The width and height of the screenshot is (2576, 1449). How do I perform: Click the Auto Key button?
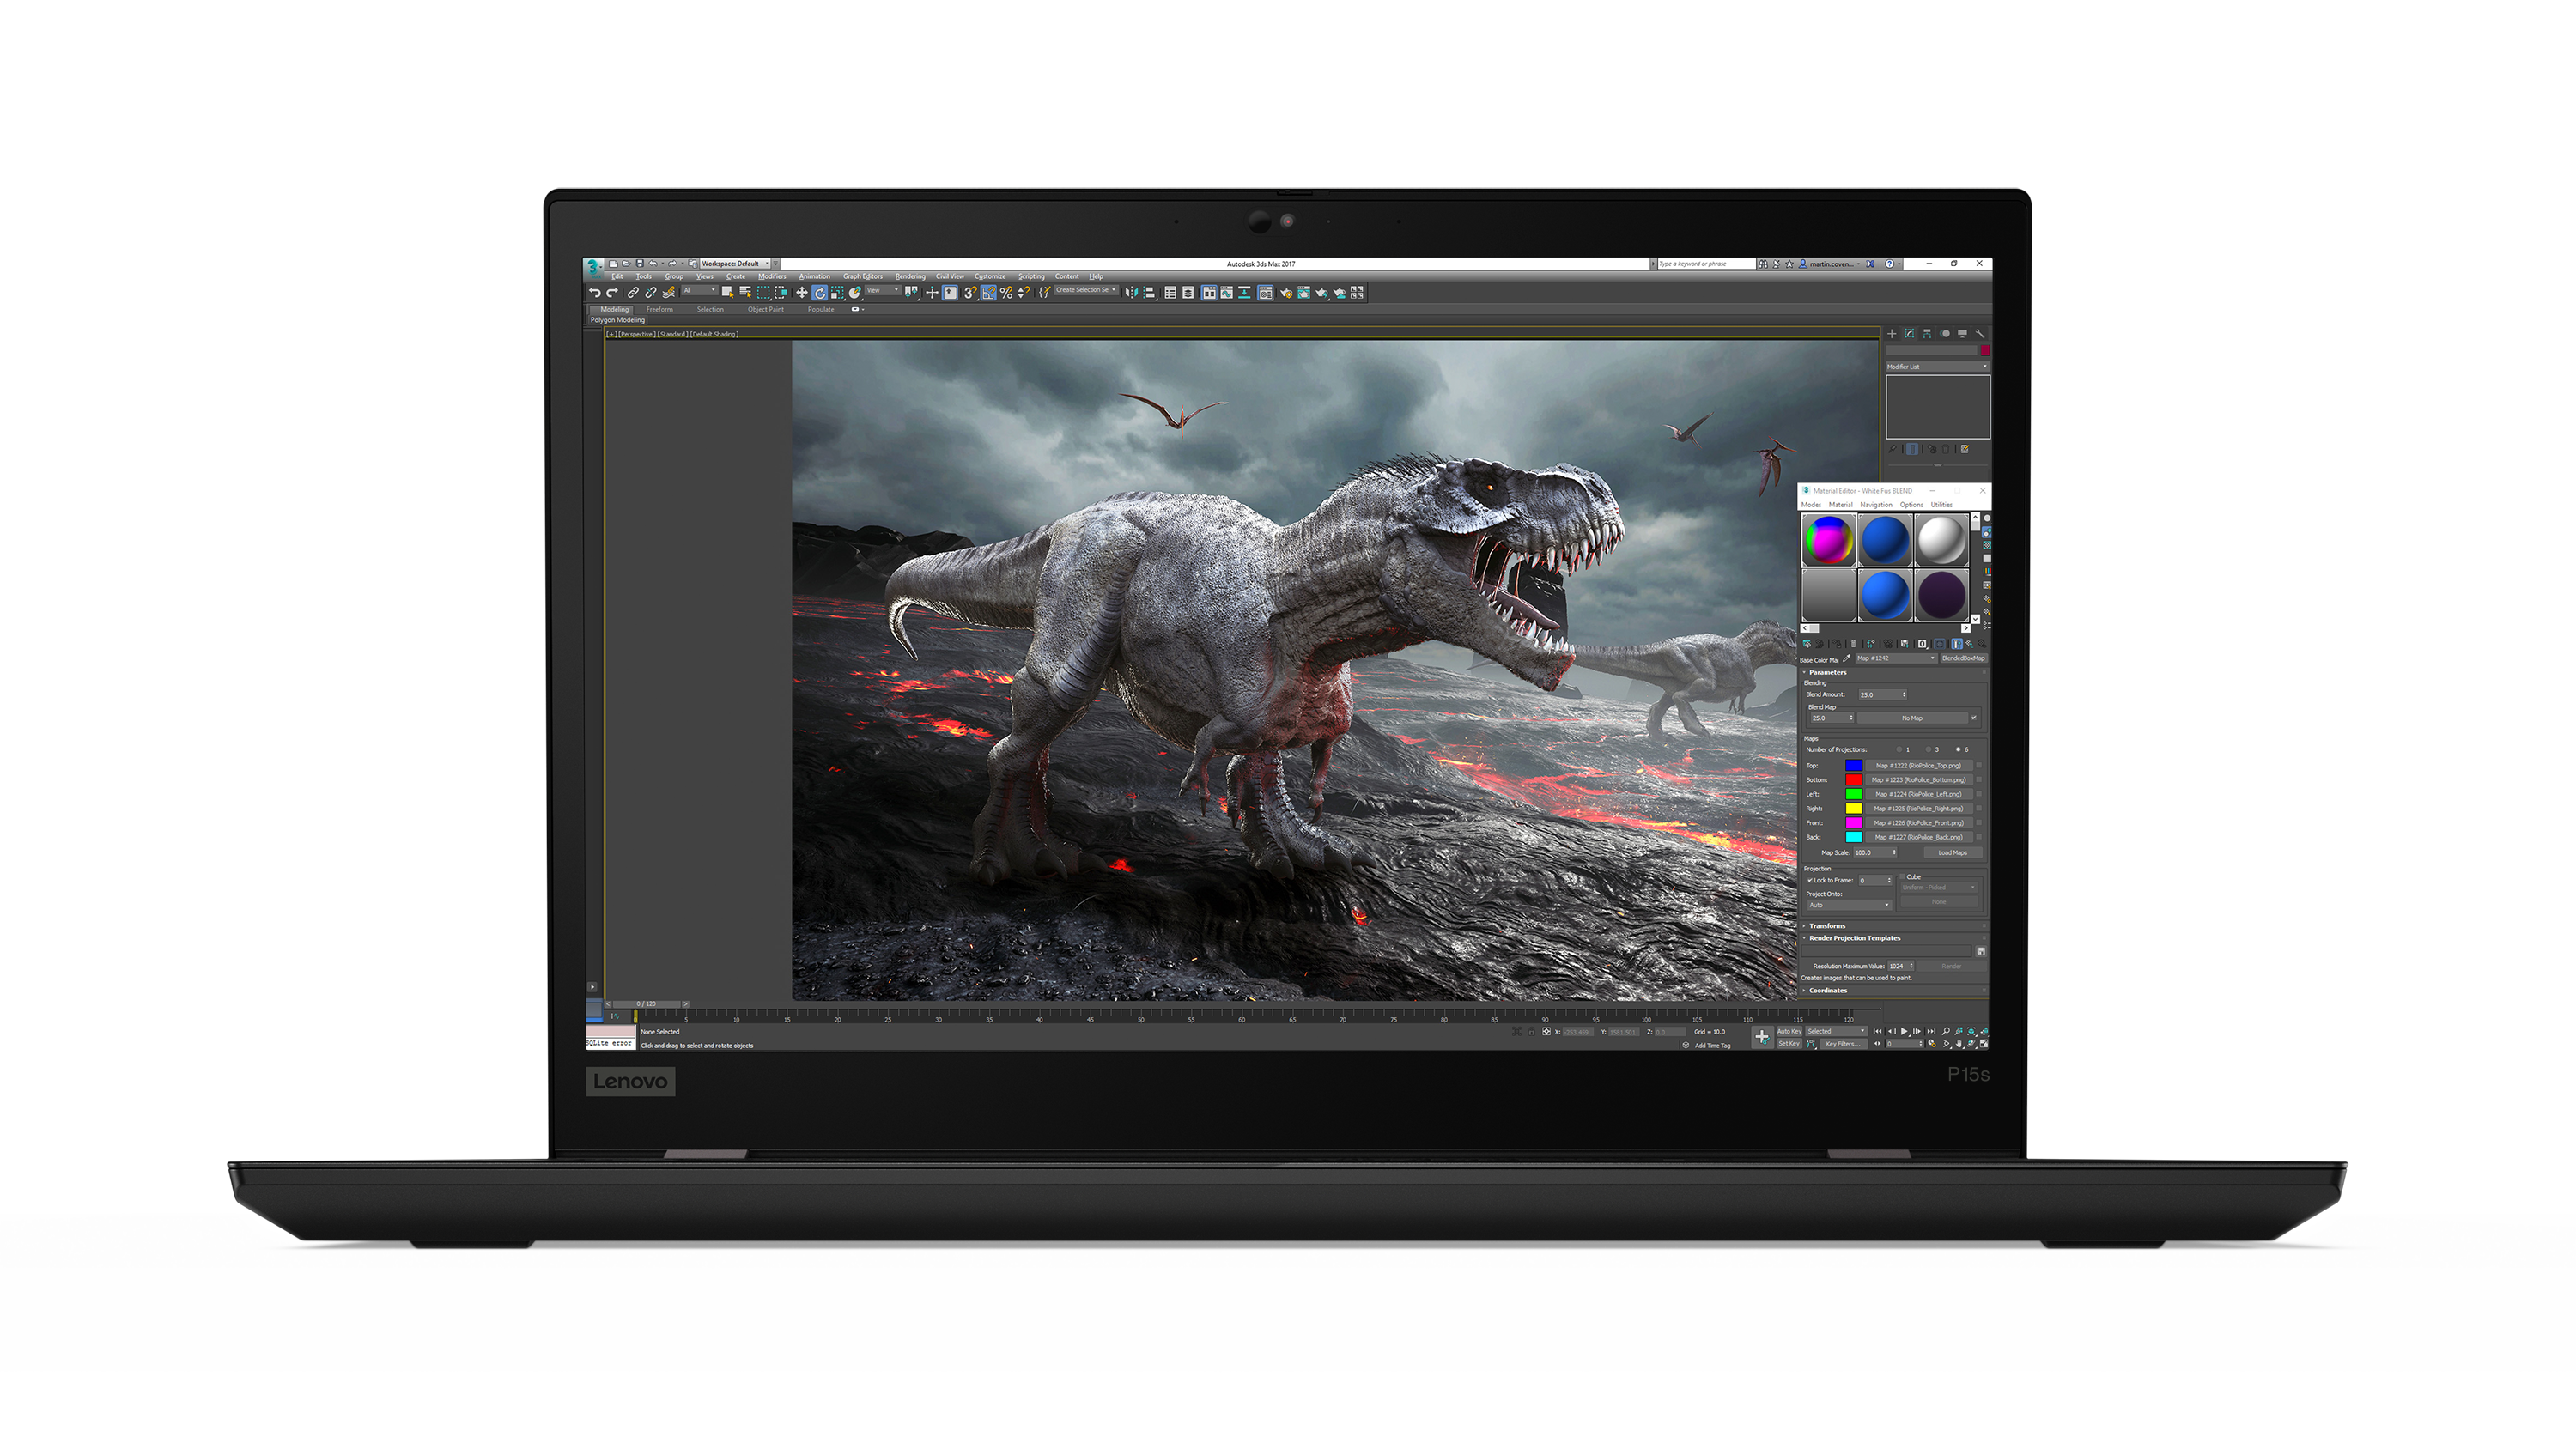(x=1790, y=1032)
